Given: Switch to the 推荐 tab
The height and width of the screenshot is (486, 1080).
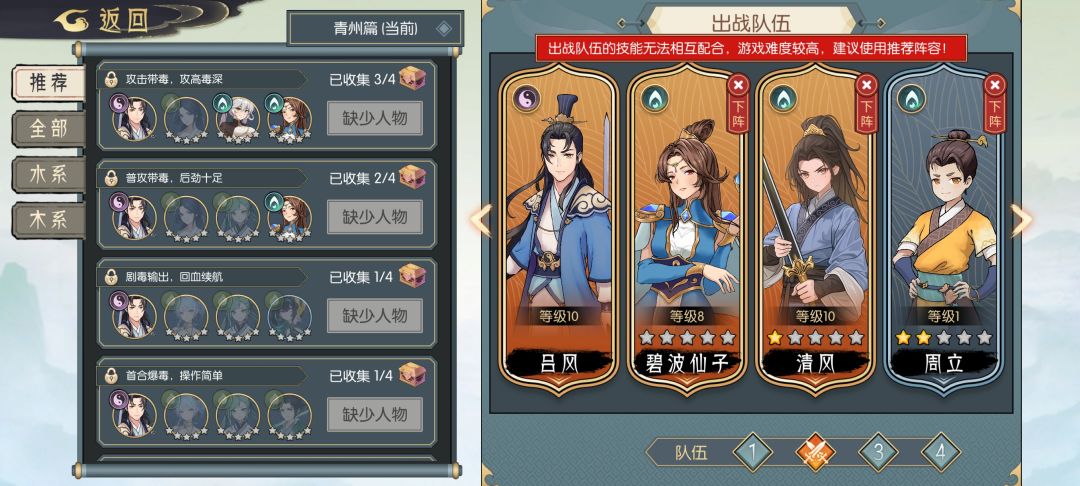Looking at the screenshot, I should [x=49, y=83].
